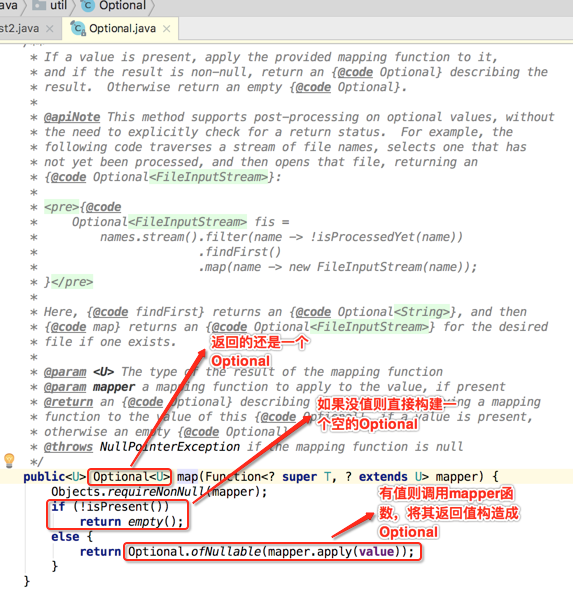Click the '<pre>' tag in javadoc
The width and height of the screenshot is (573, 598).
coord(61,207)
